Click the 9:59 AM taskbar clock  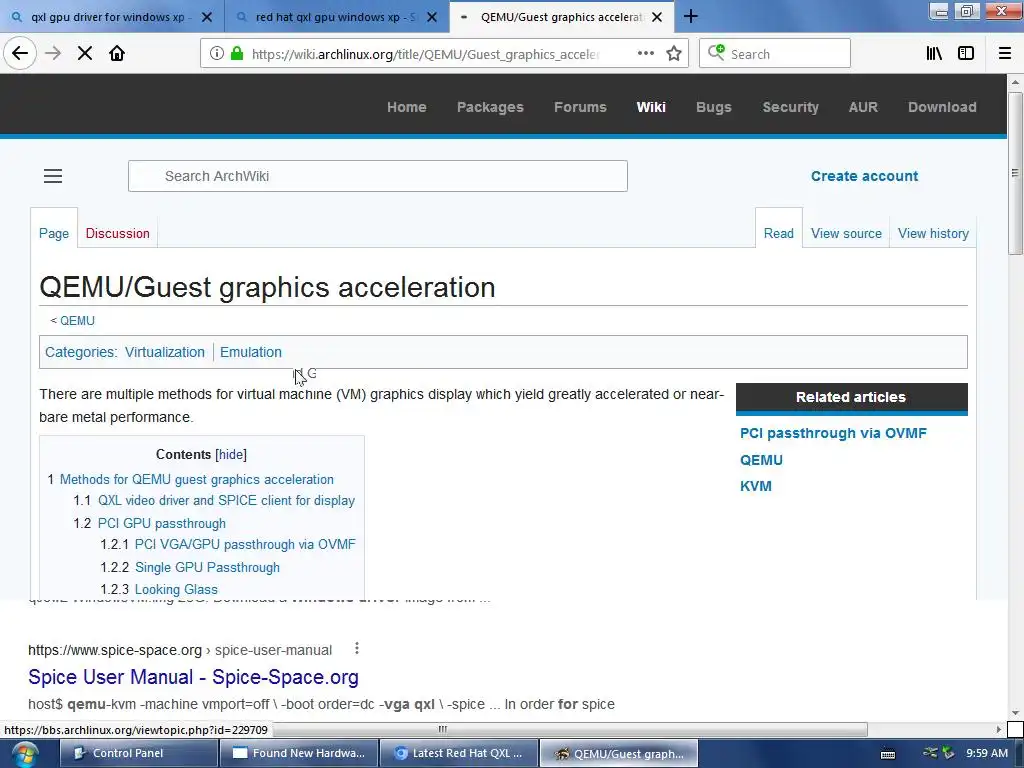point(987,754)
